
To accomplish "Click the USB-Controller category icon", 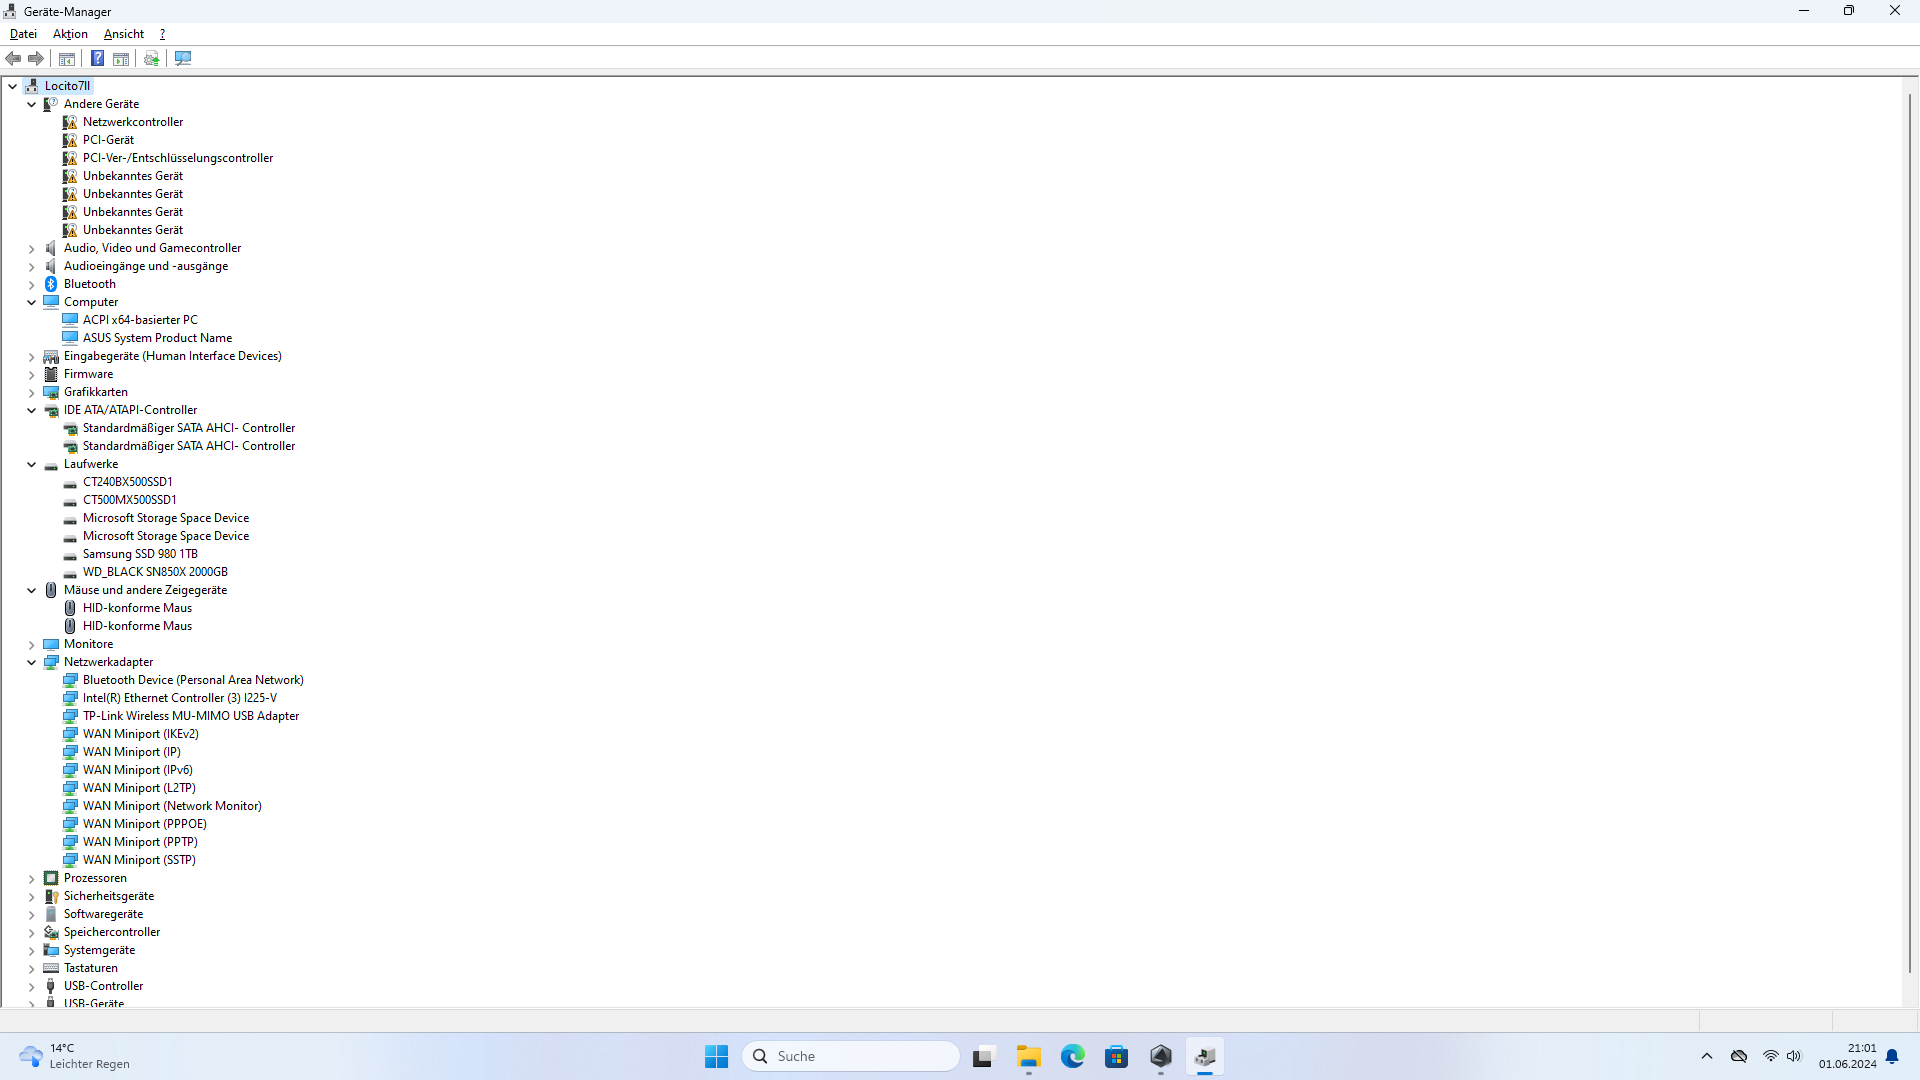I will tap(51, 986).
